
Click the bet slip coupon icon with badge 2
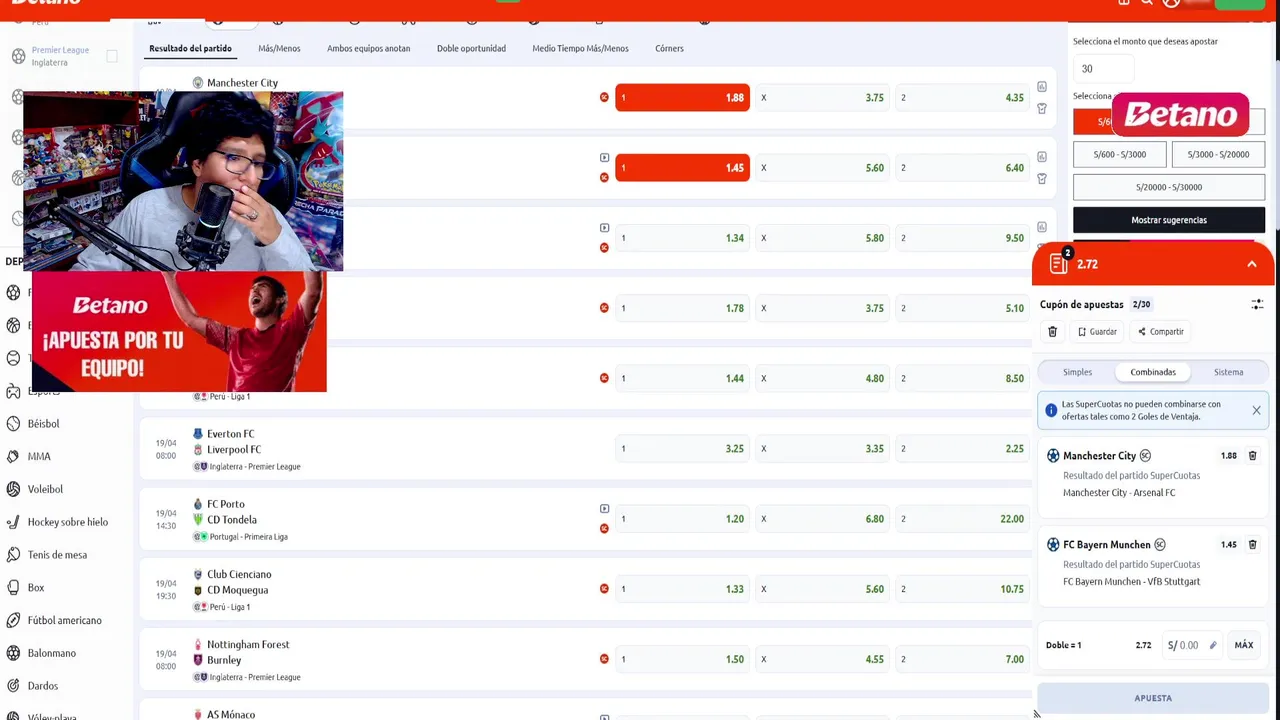[x=1059, y=263]
